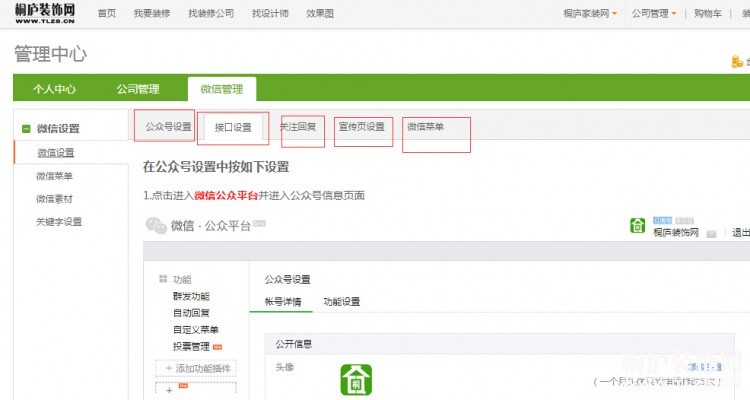Click the 功能 grid icon in sidebar

click(163, 279)
